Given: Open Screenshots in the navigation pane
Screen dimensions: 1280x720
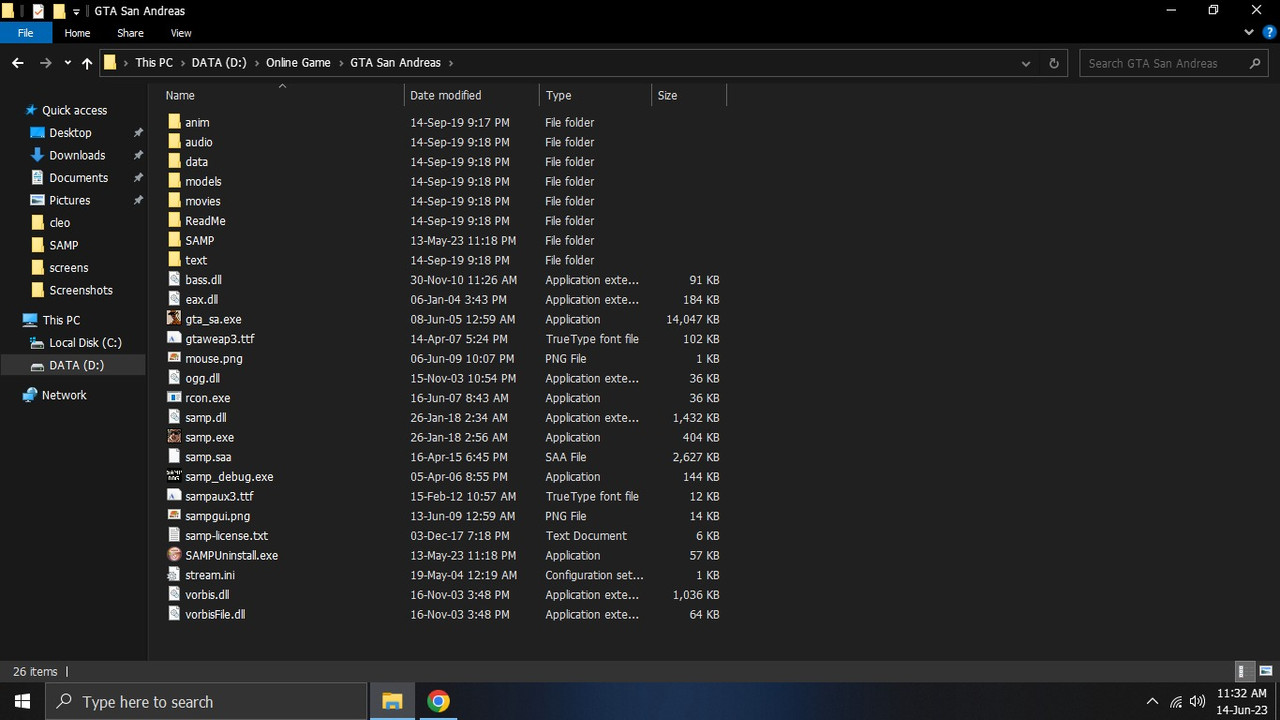Looking at the screenshot, I should point(81,290).
